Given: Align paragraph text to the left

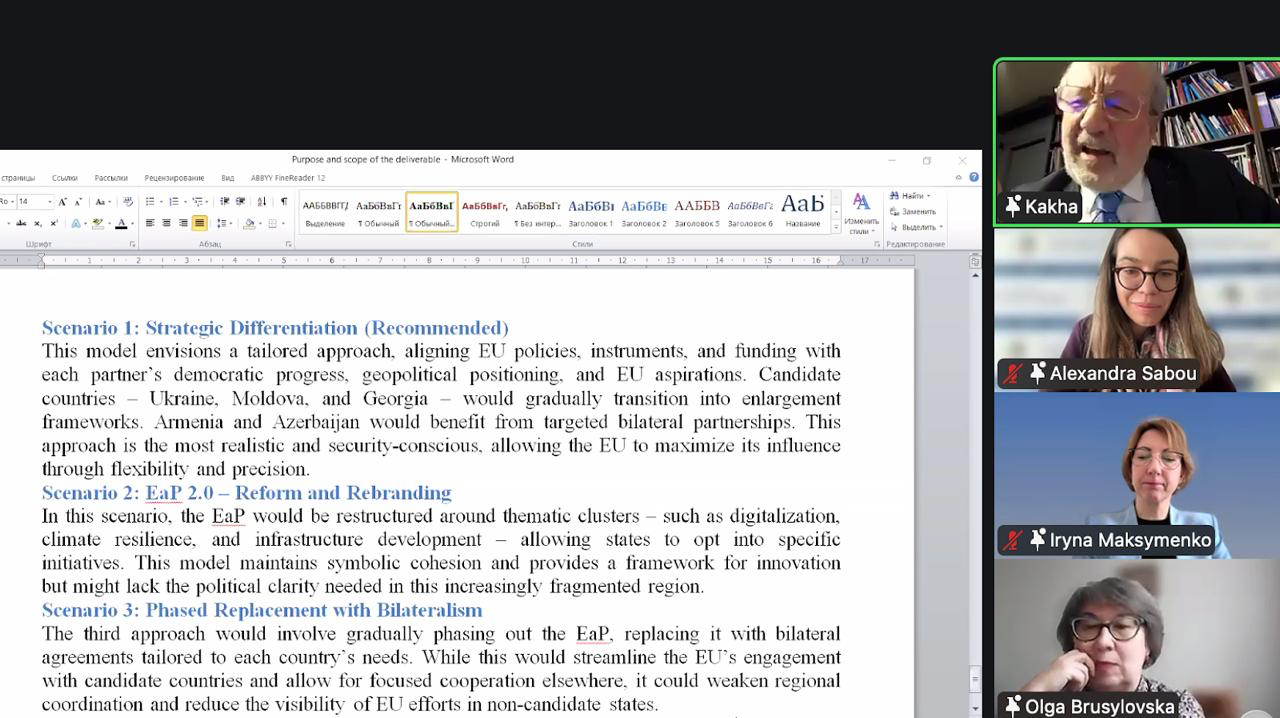Looking at the screenshot, I should (150, 223).
